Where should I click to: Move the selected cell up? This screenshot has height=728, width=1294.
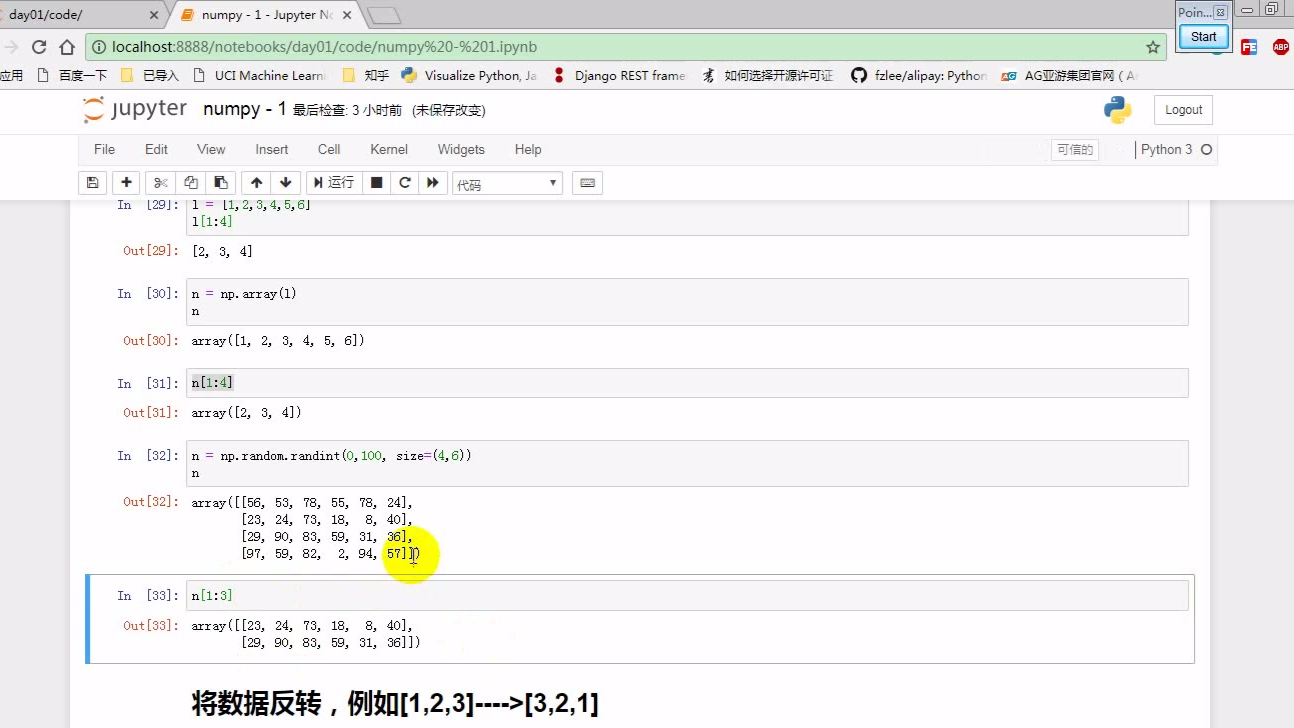[x=257, y=183]
